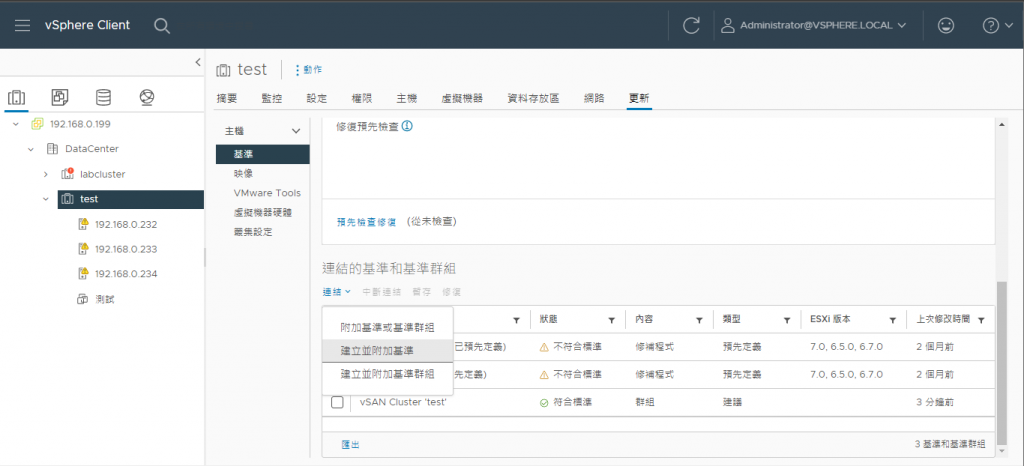Filter the ESXi 版本 column
Screen dimensions: 1024x466
pos(893,320)
